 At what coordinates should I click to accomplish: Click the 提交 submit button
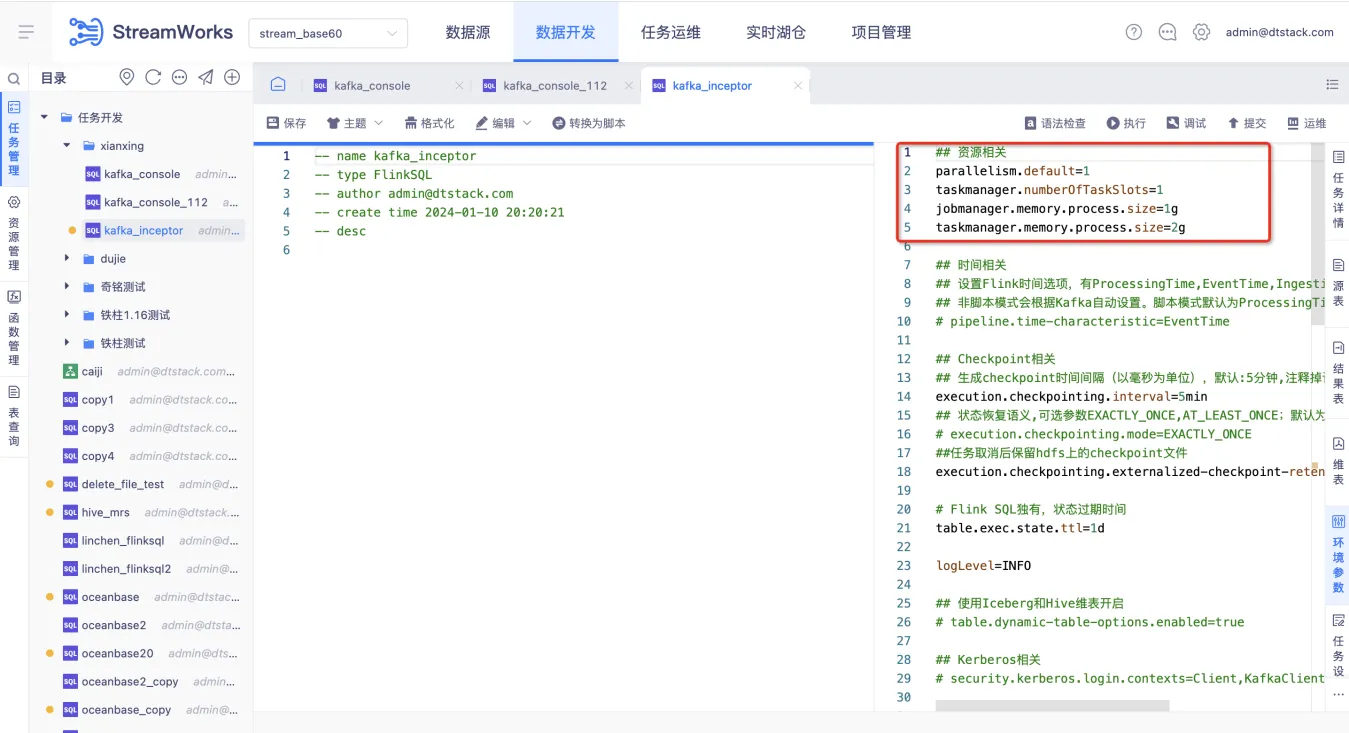[1247, 123]
